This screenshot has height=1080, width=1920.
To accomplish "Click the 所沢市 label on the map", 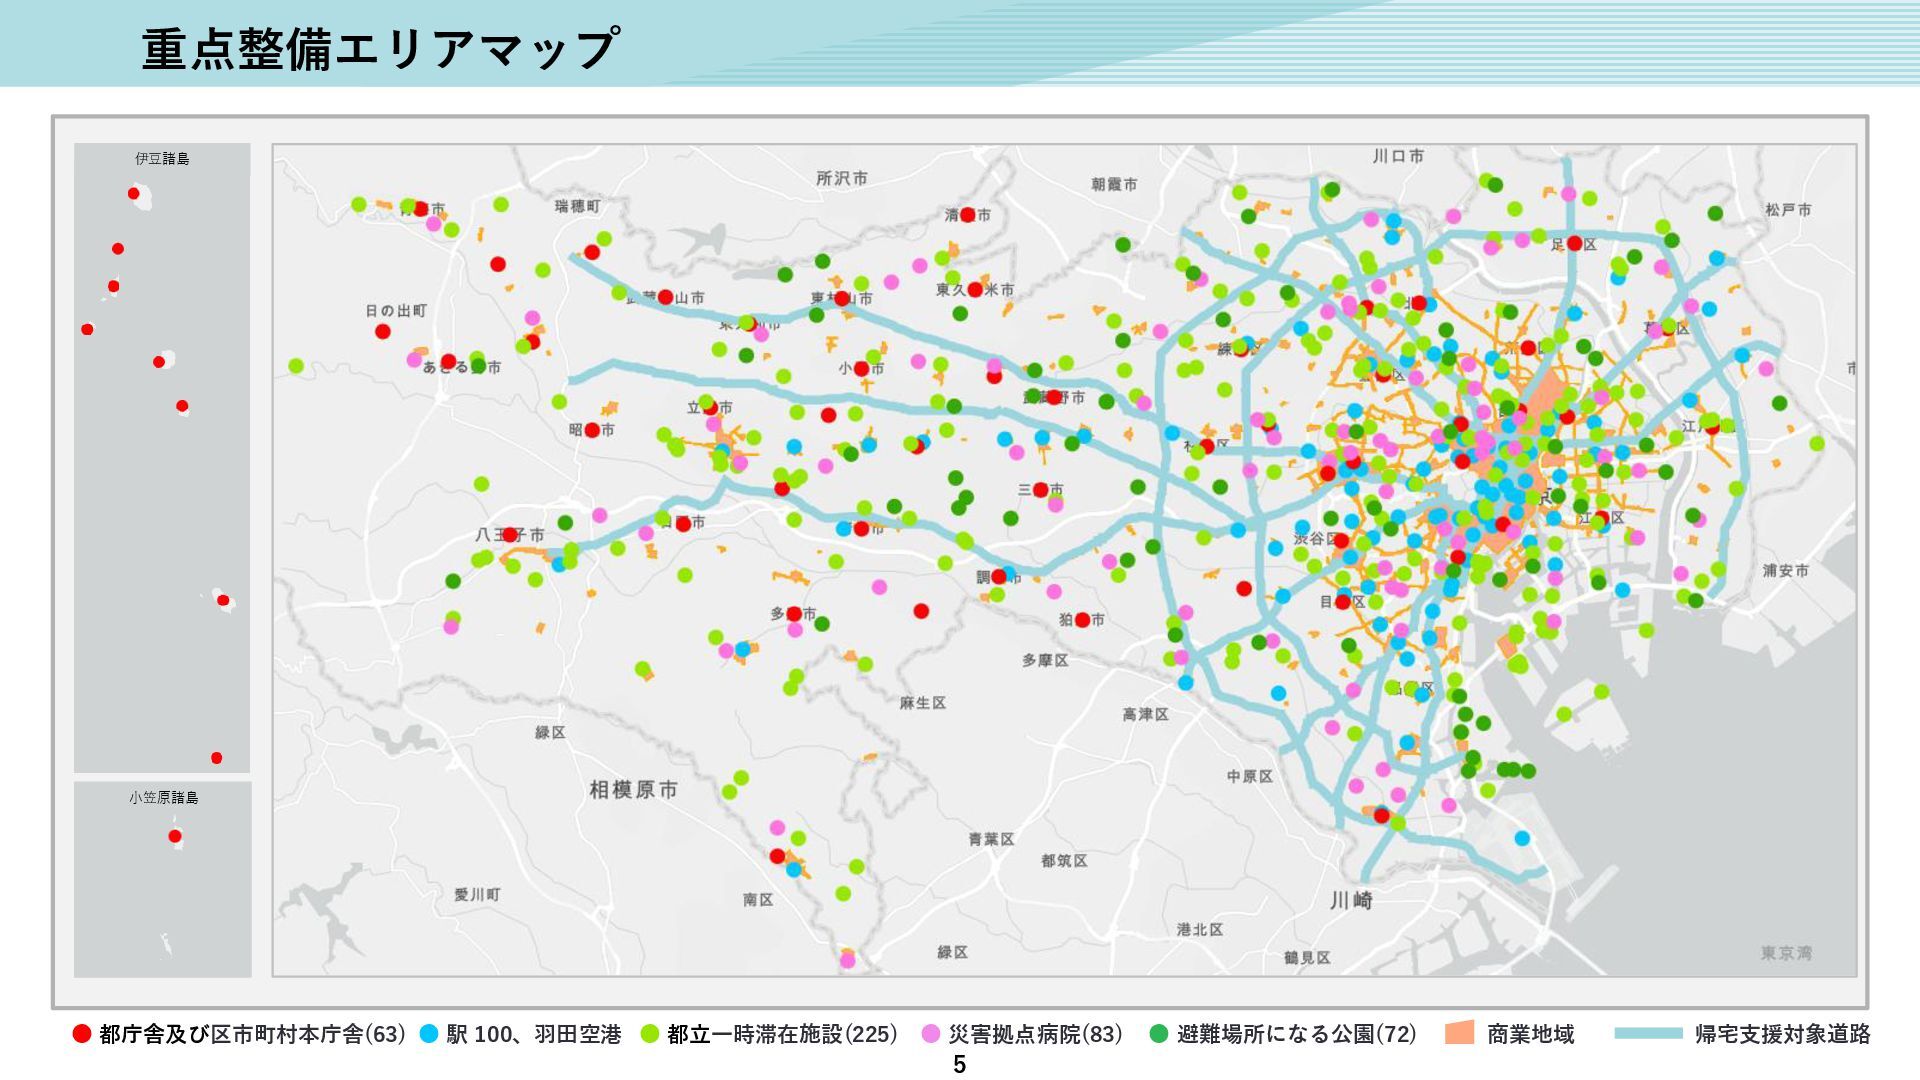I will click(x=842, y=178).
